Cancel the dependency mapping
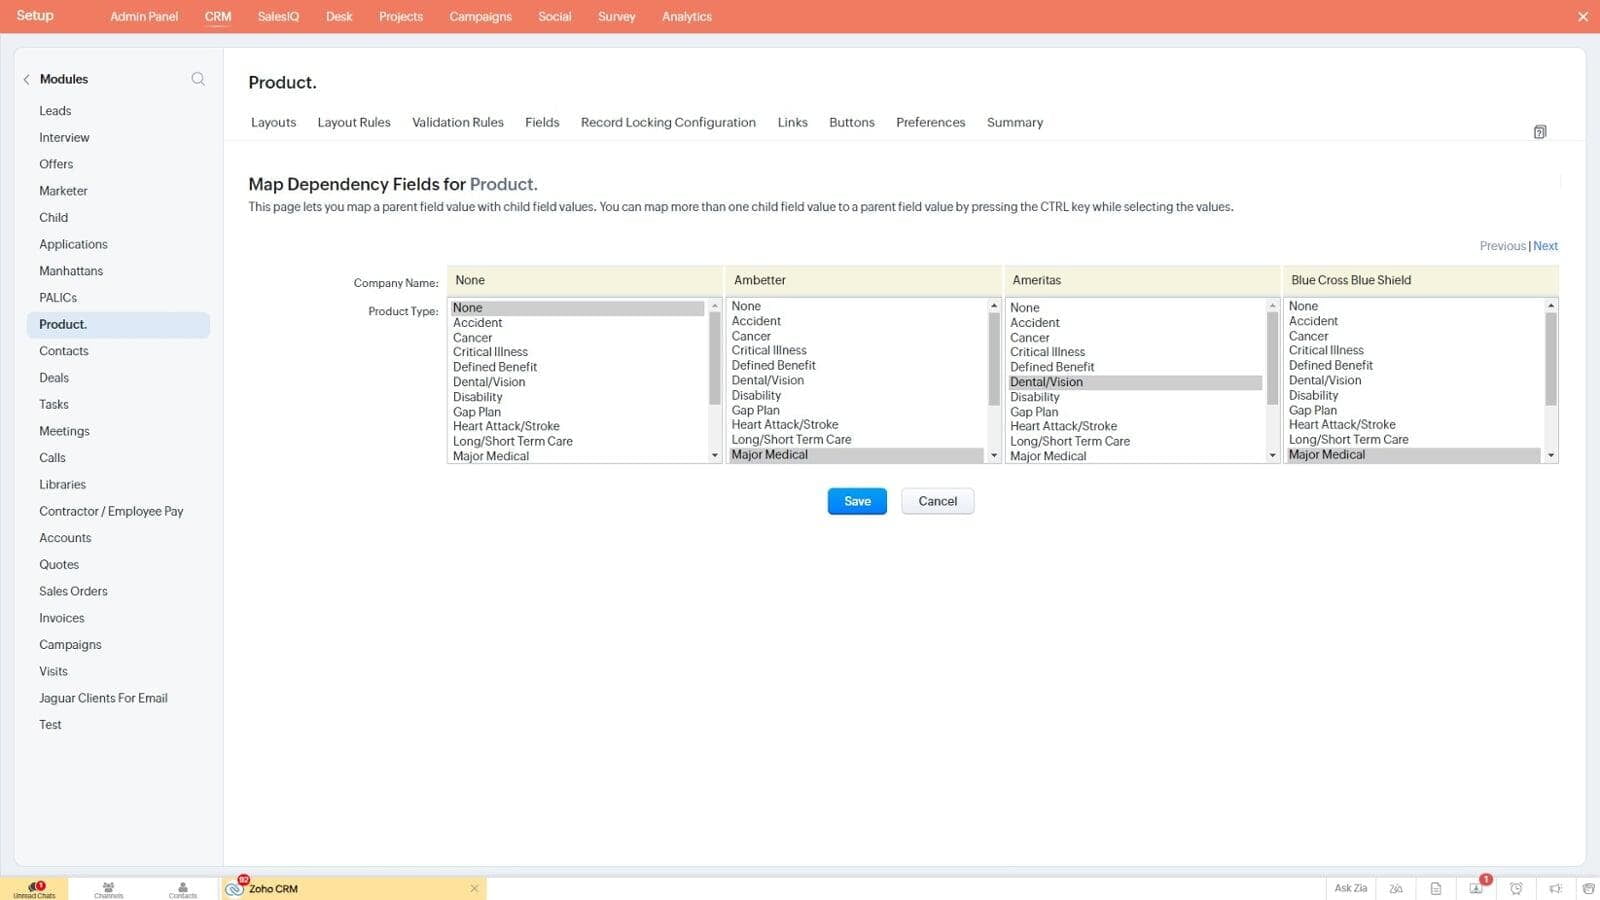The height and width of the screenshot is (900, 1600). 938,501
